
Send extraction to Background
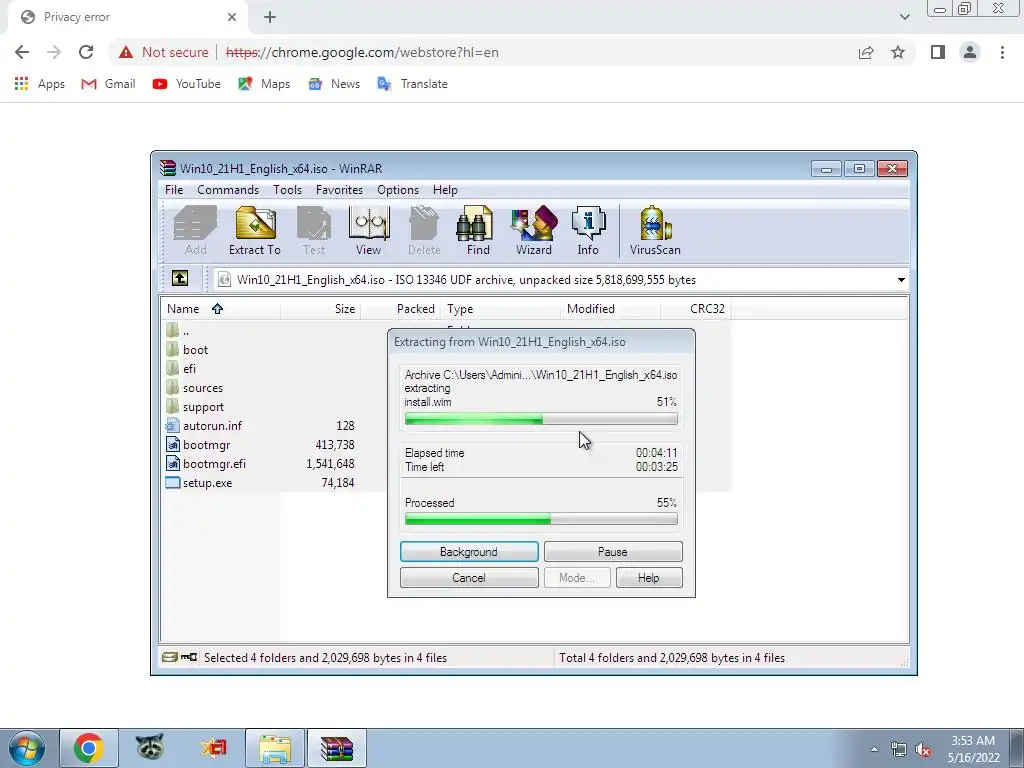point(469,552)
